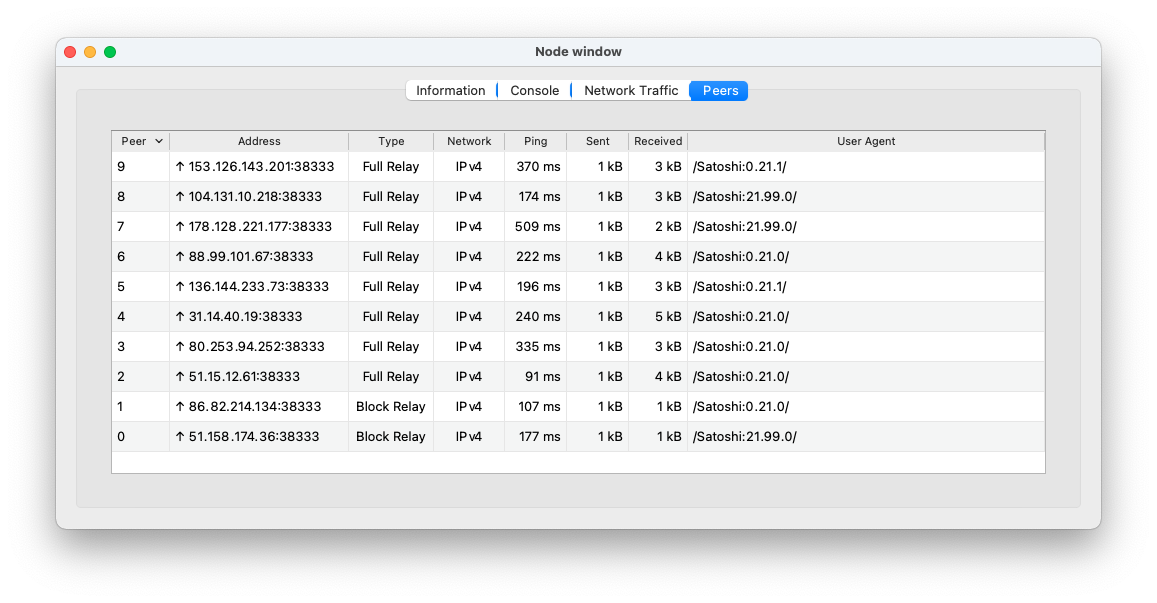
Task: Click the Sent column header
Action: 597,142
